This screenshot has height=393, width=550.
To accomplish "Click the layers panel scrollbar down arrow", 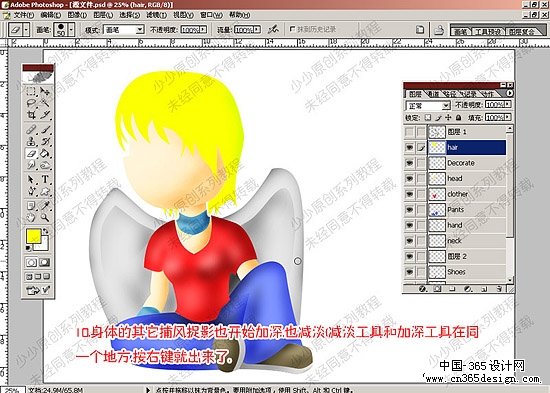I will 510,280.
